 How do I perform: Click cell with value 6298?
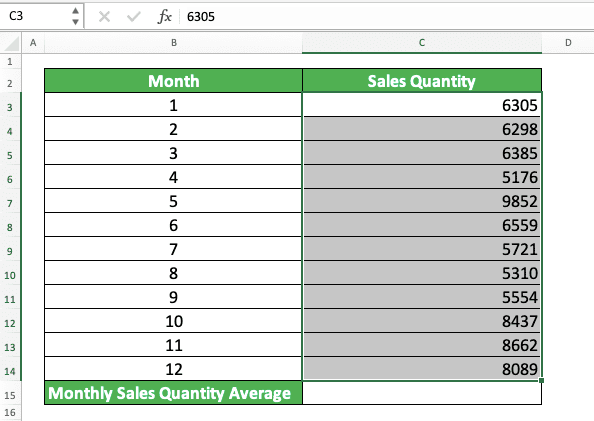[422, 129]
